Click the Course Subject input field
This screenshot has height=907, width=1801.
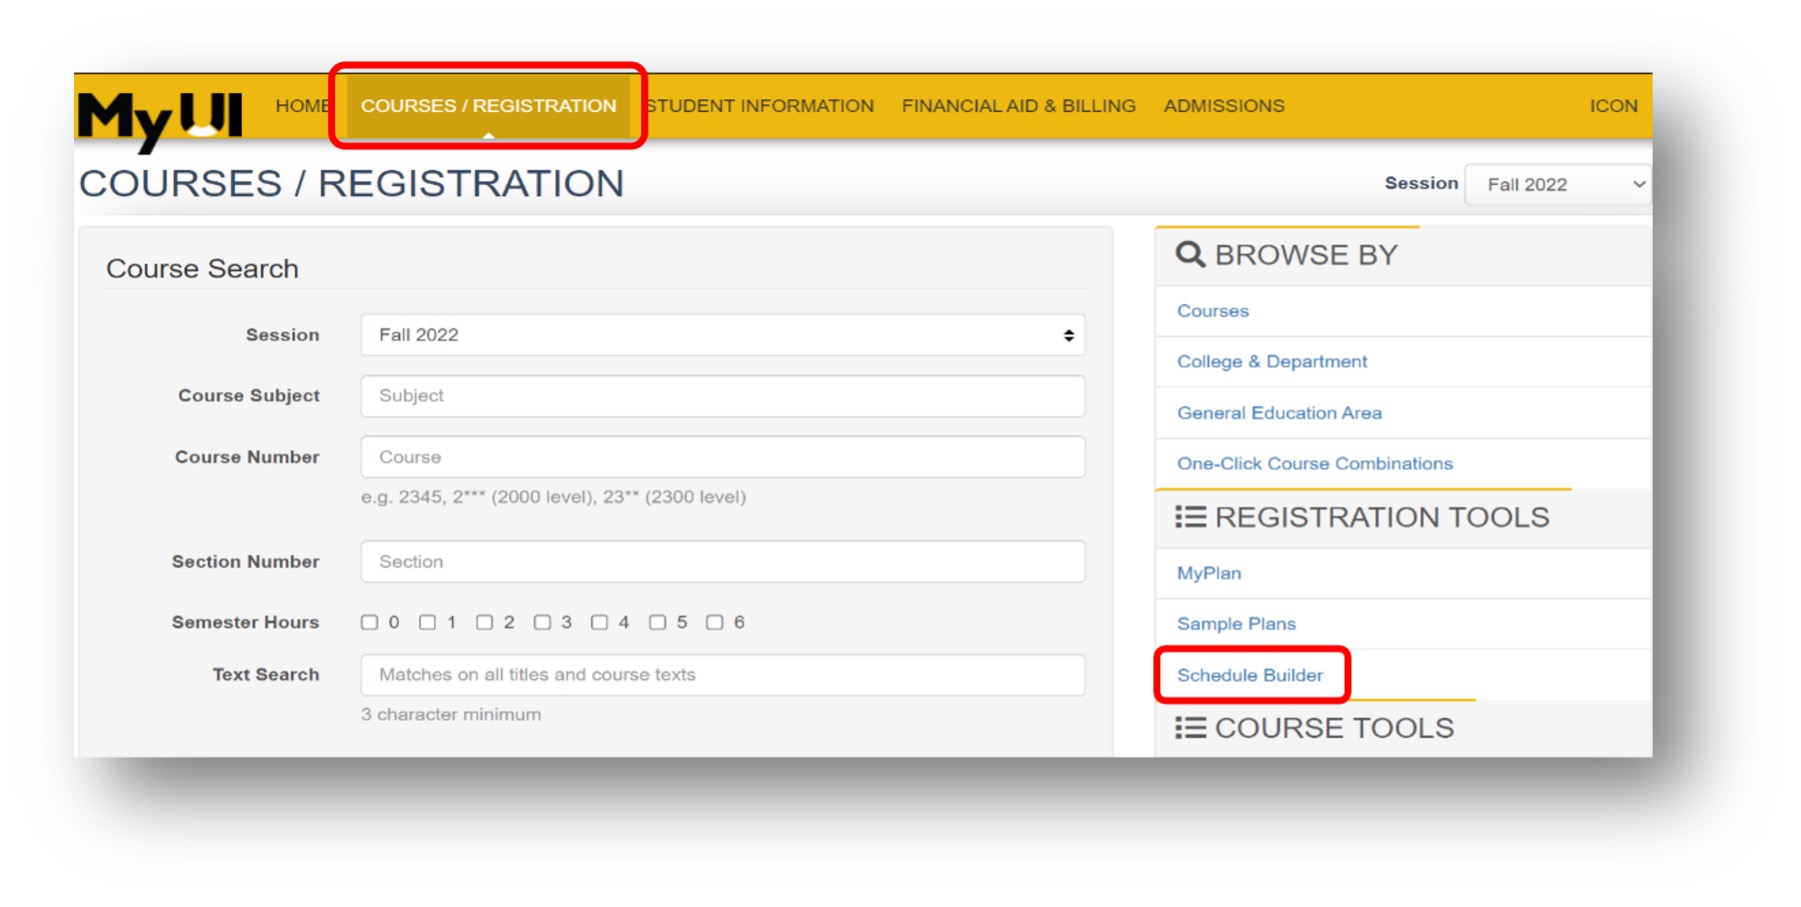point(722,396)
